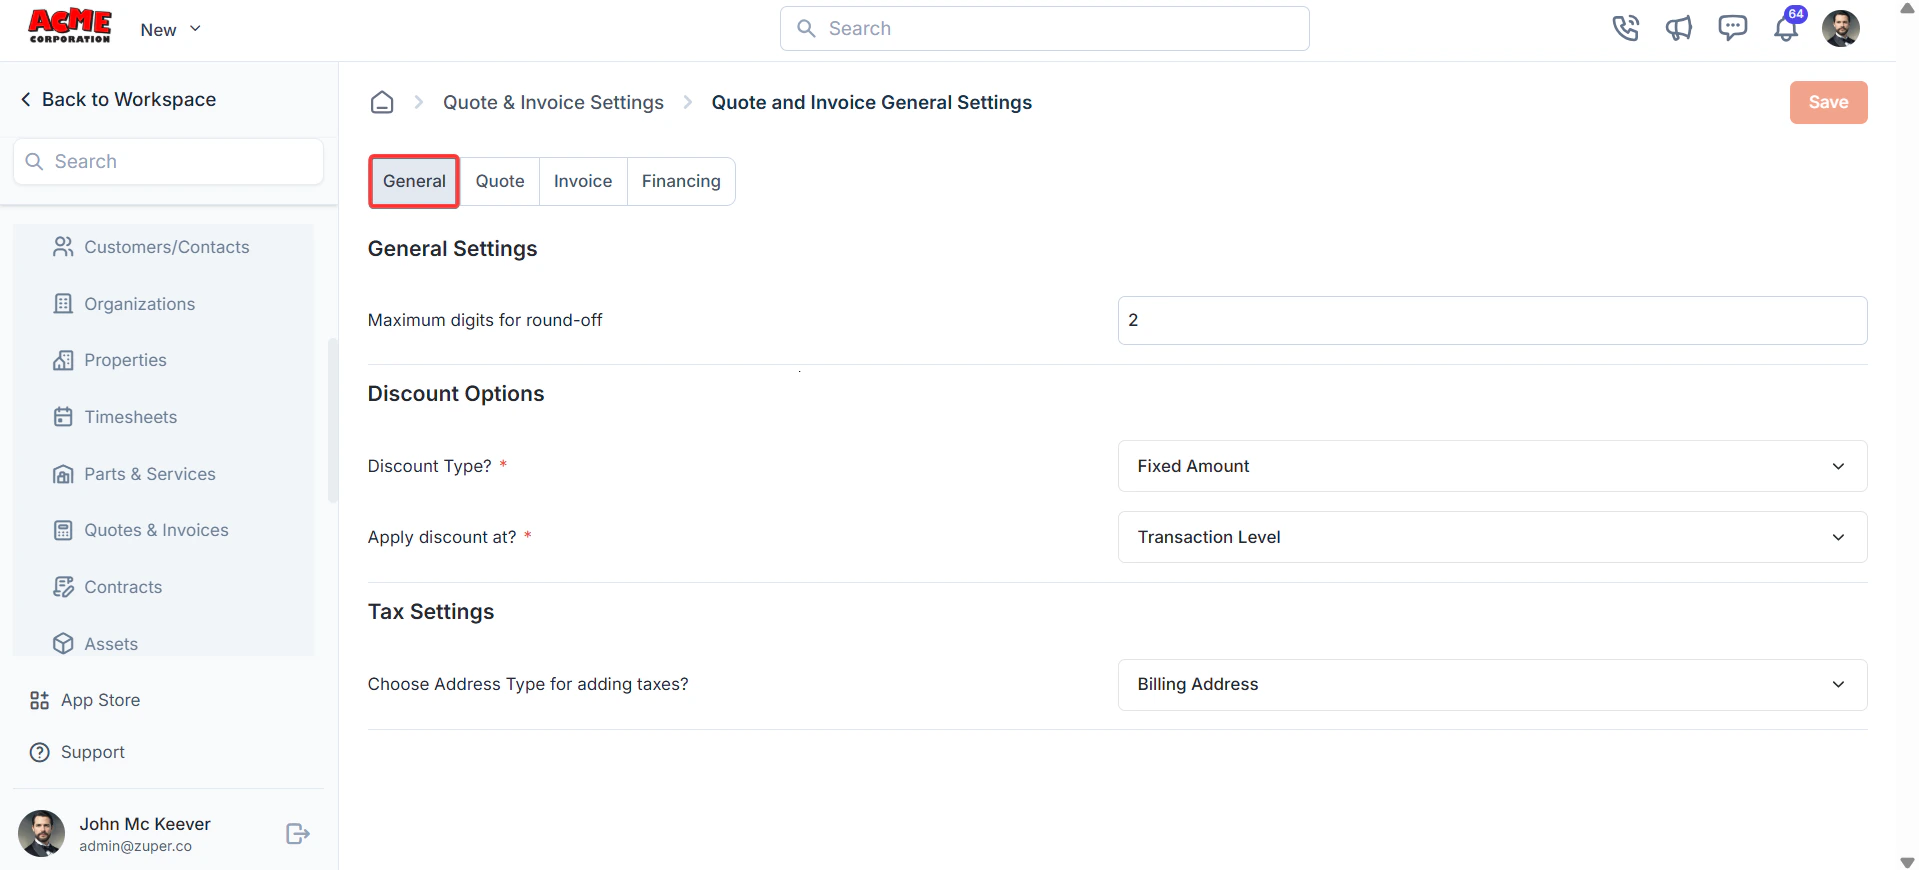This screenshot has height=870, width=1919.
Task: Click the home breadcrumb icon
Action: pos(382,102)
